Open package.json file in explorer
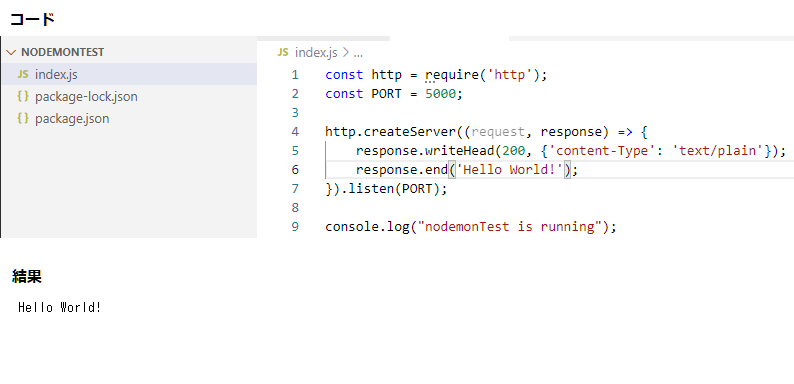The image size is (794, 384). coord(129,119)
